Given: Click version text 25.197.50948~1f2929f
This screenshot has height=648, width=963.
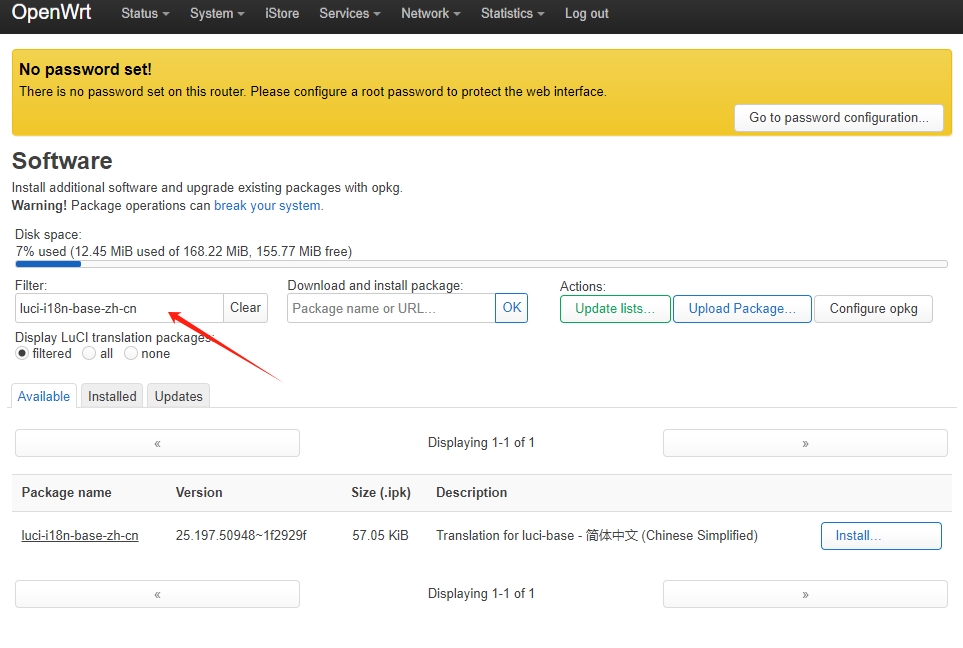Looking at the screenshot, I should pos(241,536).
